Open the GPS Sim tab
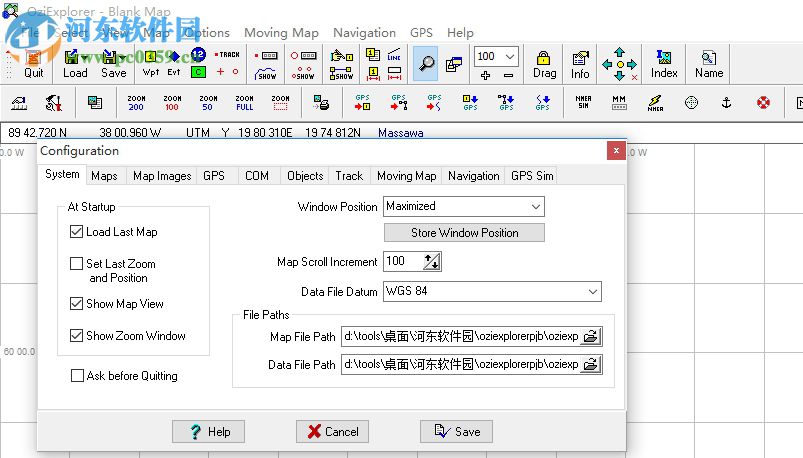 coord(532,176)
